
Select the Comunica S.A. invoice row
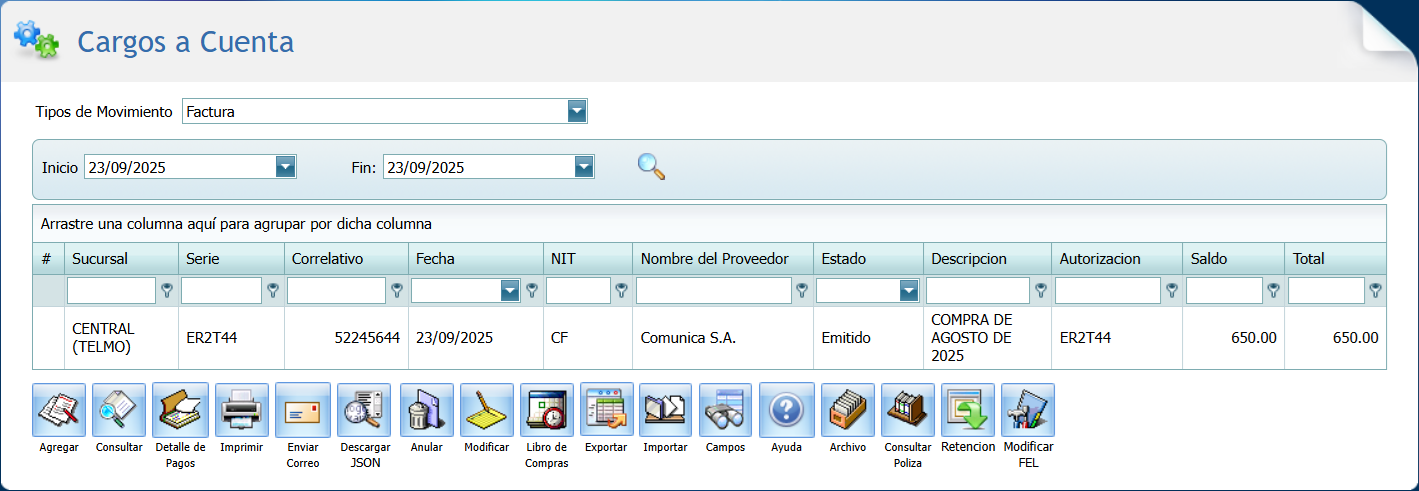point(688,338)
